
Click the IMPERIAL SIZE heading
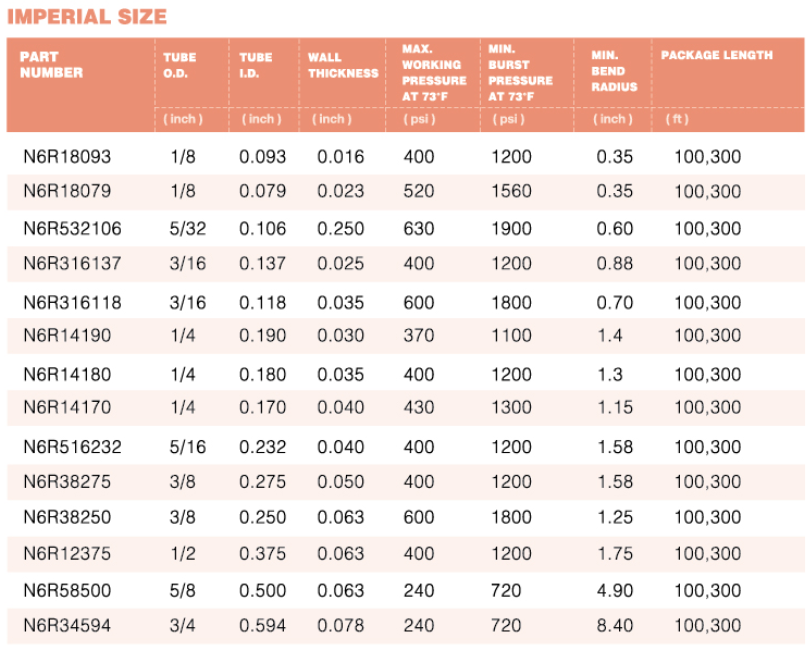point(87,17)
